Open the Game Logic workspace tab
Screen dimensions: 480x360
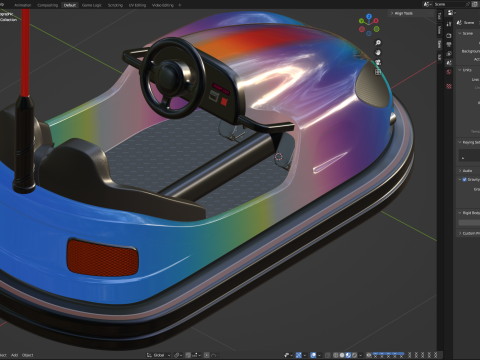point(92,5)
